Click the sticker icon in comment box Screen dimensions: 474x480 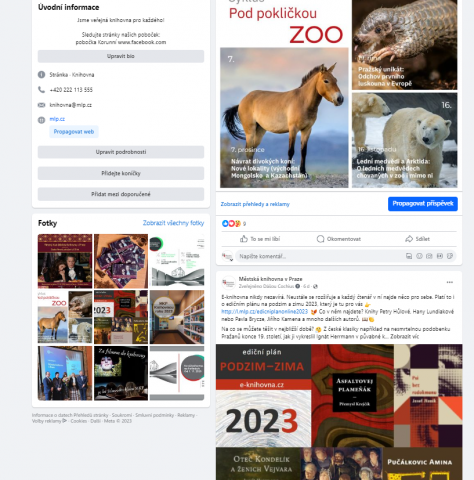click(450, 256)
